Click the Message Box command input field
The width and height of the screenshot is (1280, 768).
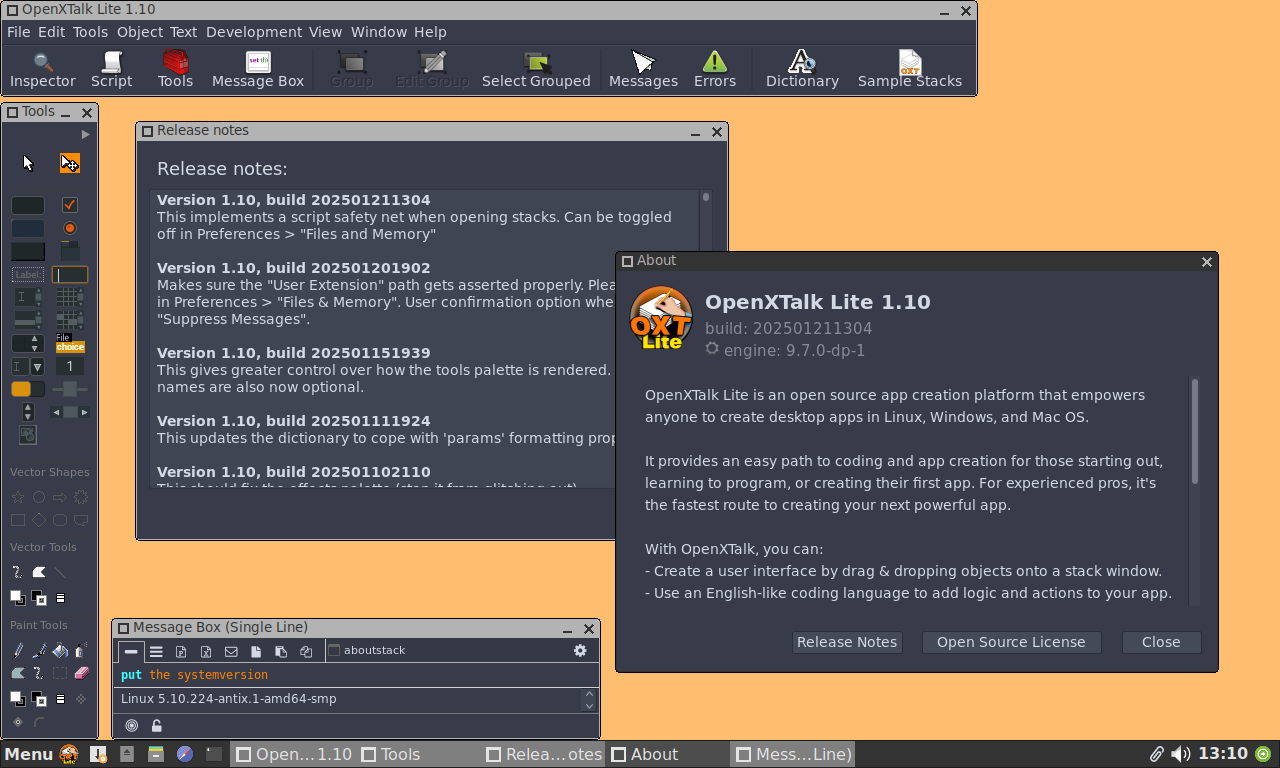tap(357, 675)
